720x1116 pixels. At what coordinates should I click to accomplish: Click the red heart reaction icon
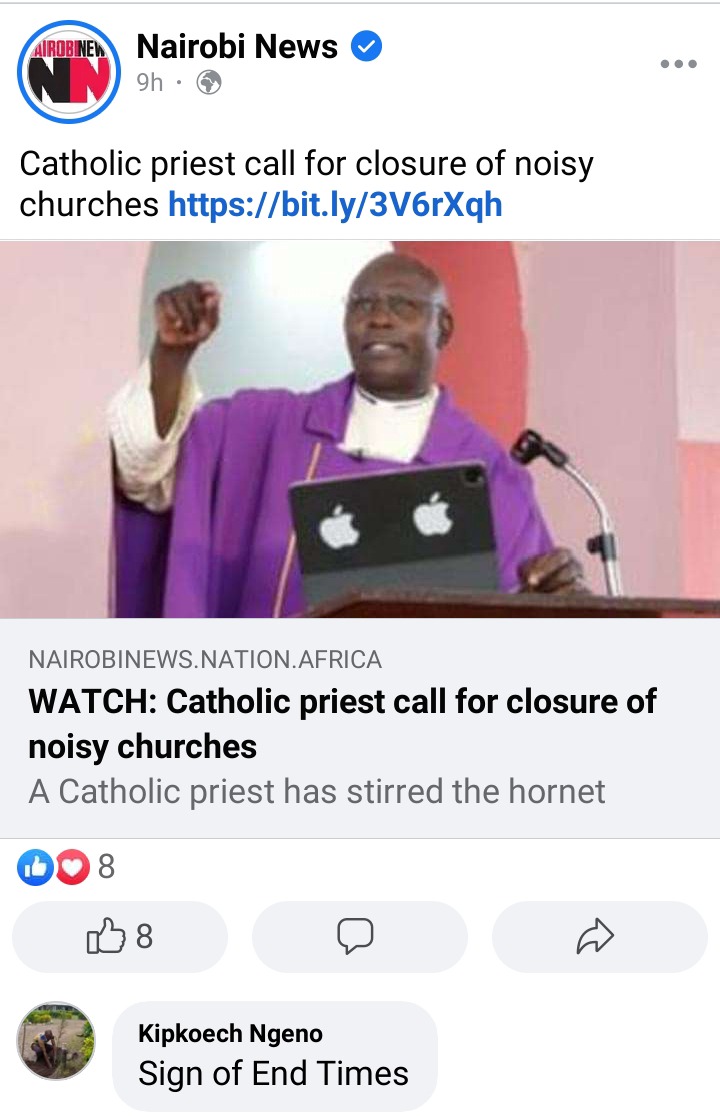(x=72, y=867)
